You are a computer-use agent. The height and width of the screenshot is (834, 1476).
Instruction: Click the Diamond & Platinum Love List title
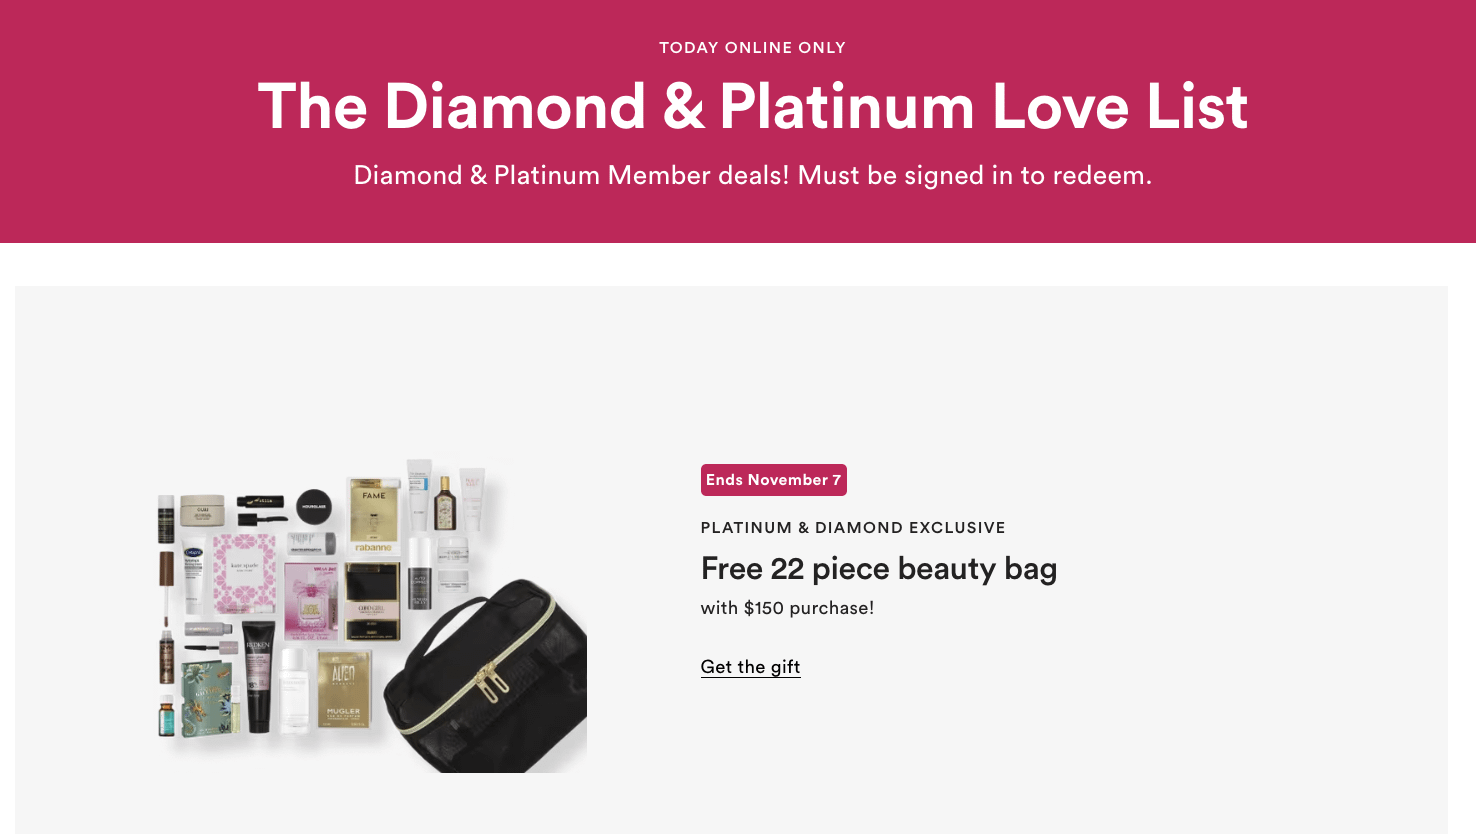click(752, 106)
